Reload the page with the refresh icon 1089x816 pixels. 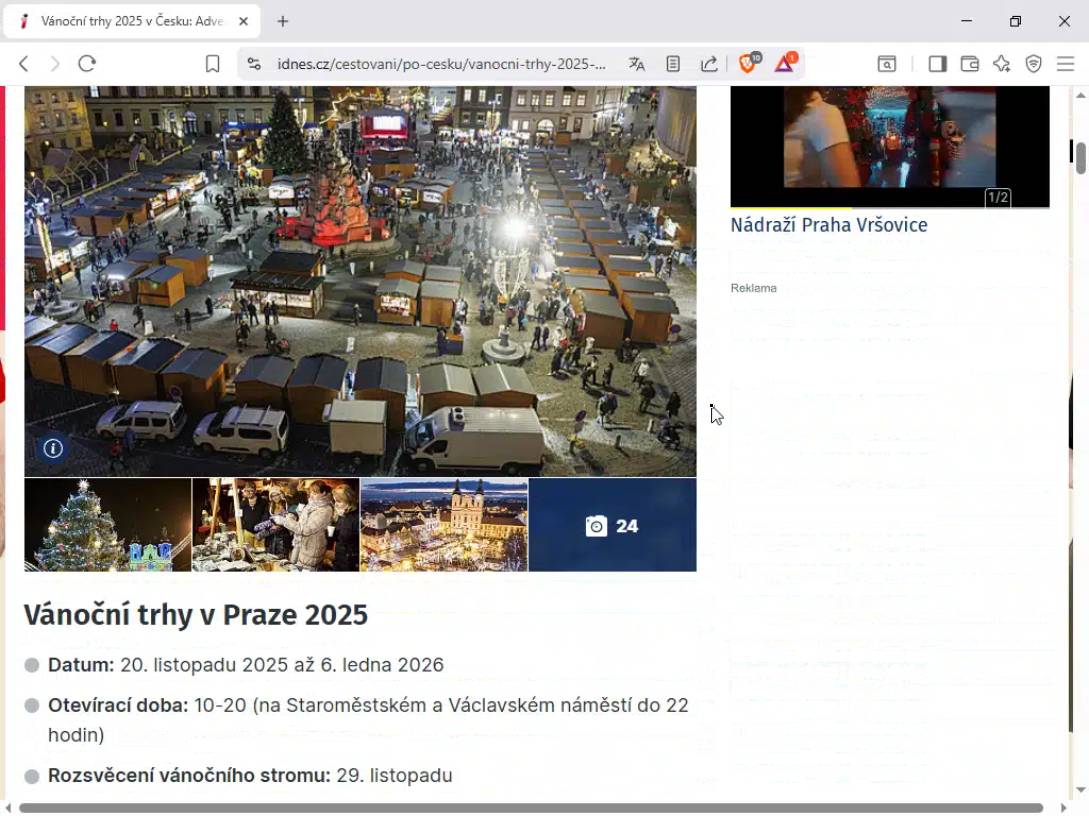(x=87, y=64)
